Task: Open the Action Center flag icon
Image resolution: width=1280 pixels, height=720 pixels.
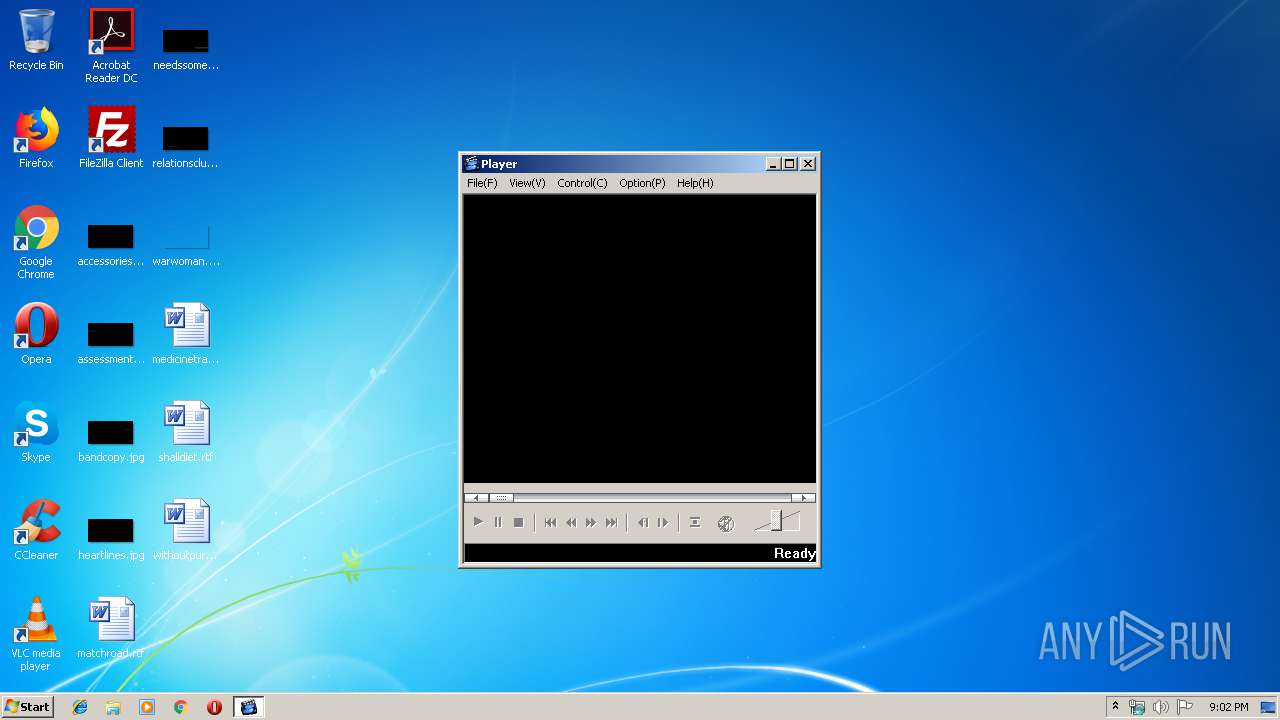Action: tap(1185, 707)
